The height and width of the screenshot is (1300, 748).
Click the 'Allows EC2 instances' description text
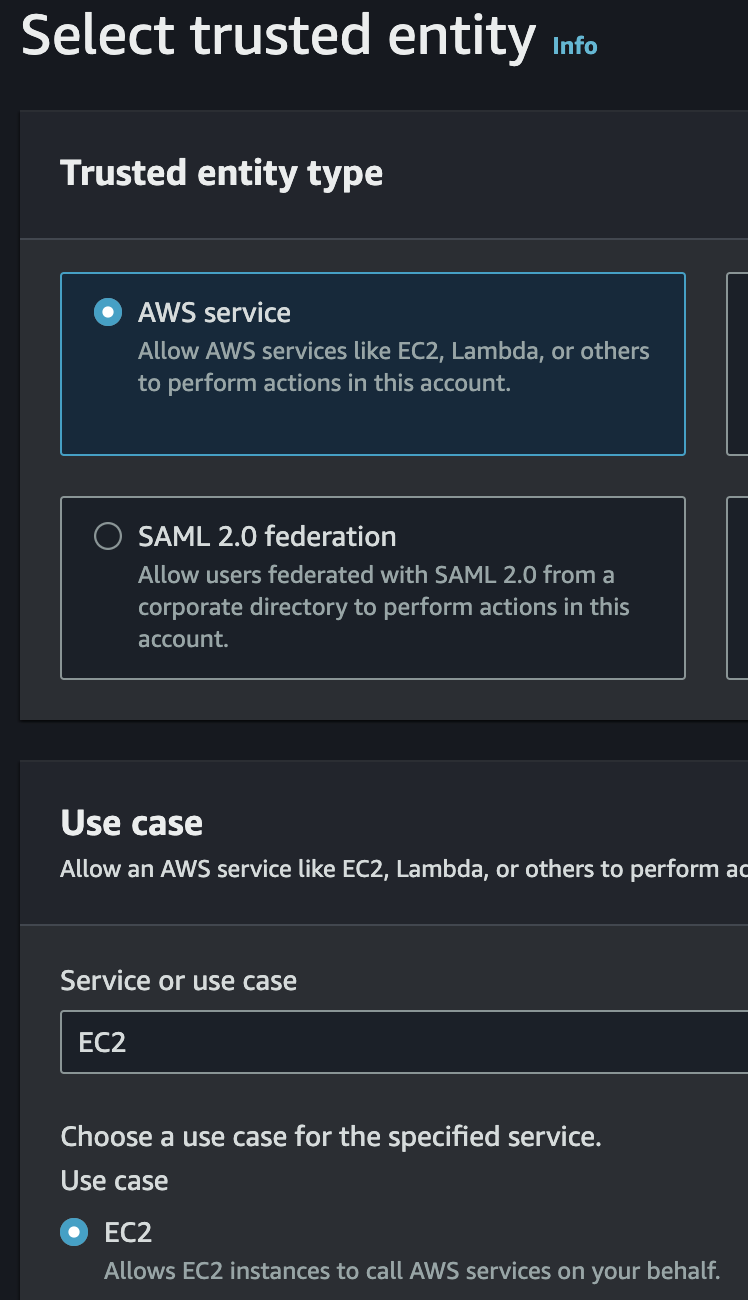412,1271
